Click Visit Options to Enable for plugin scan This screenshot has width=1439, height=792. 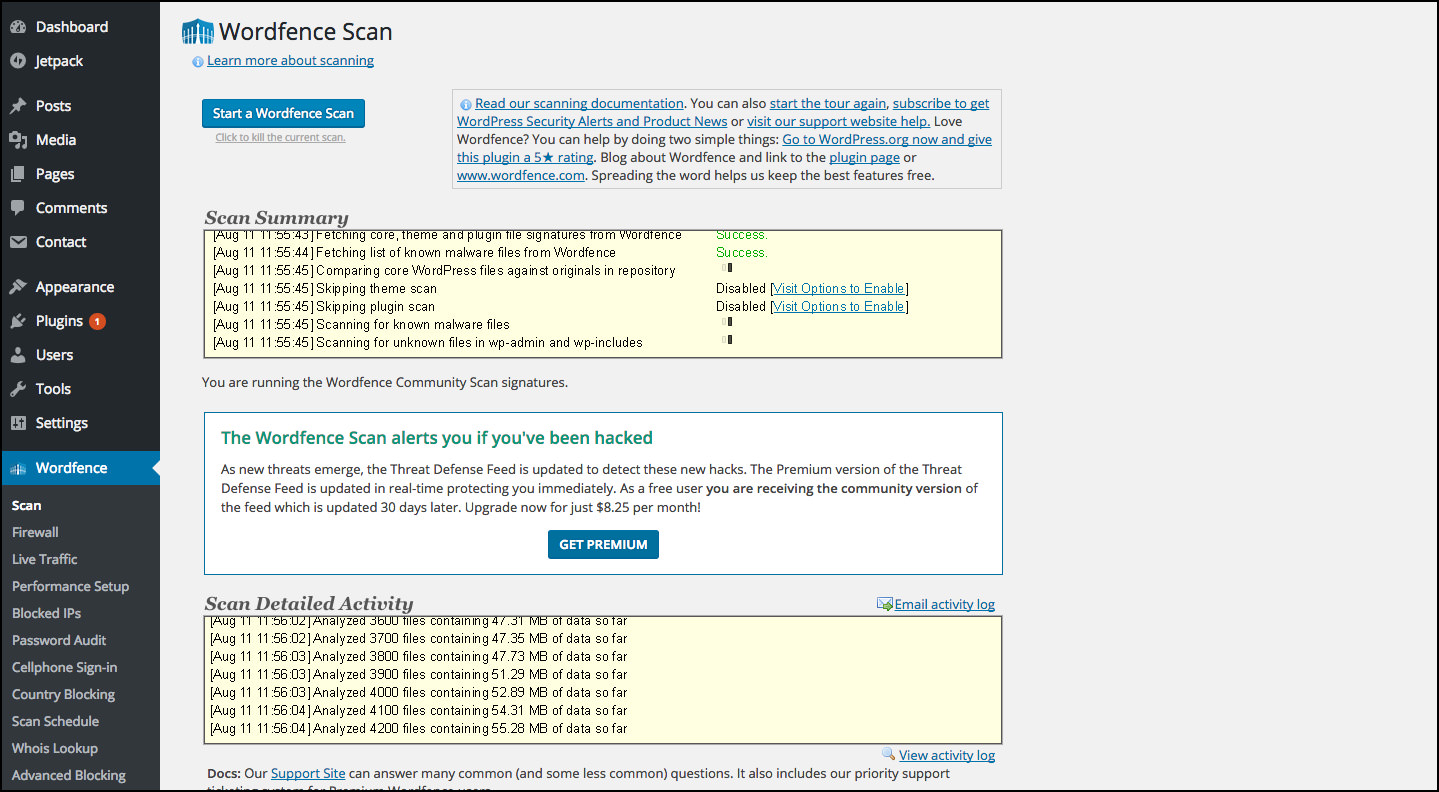tap(839, 307)
